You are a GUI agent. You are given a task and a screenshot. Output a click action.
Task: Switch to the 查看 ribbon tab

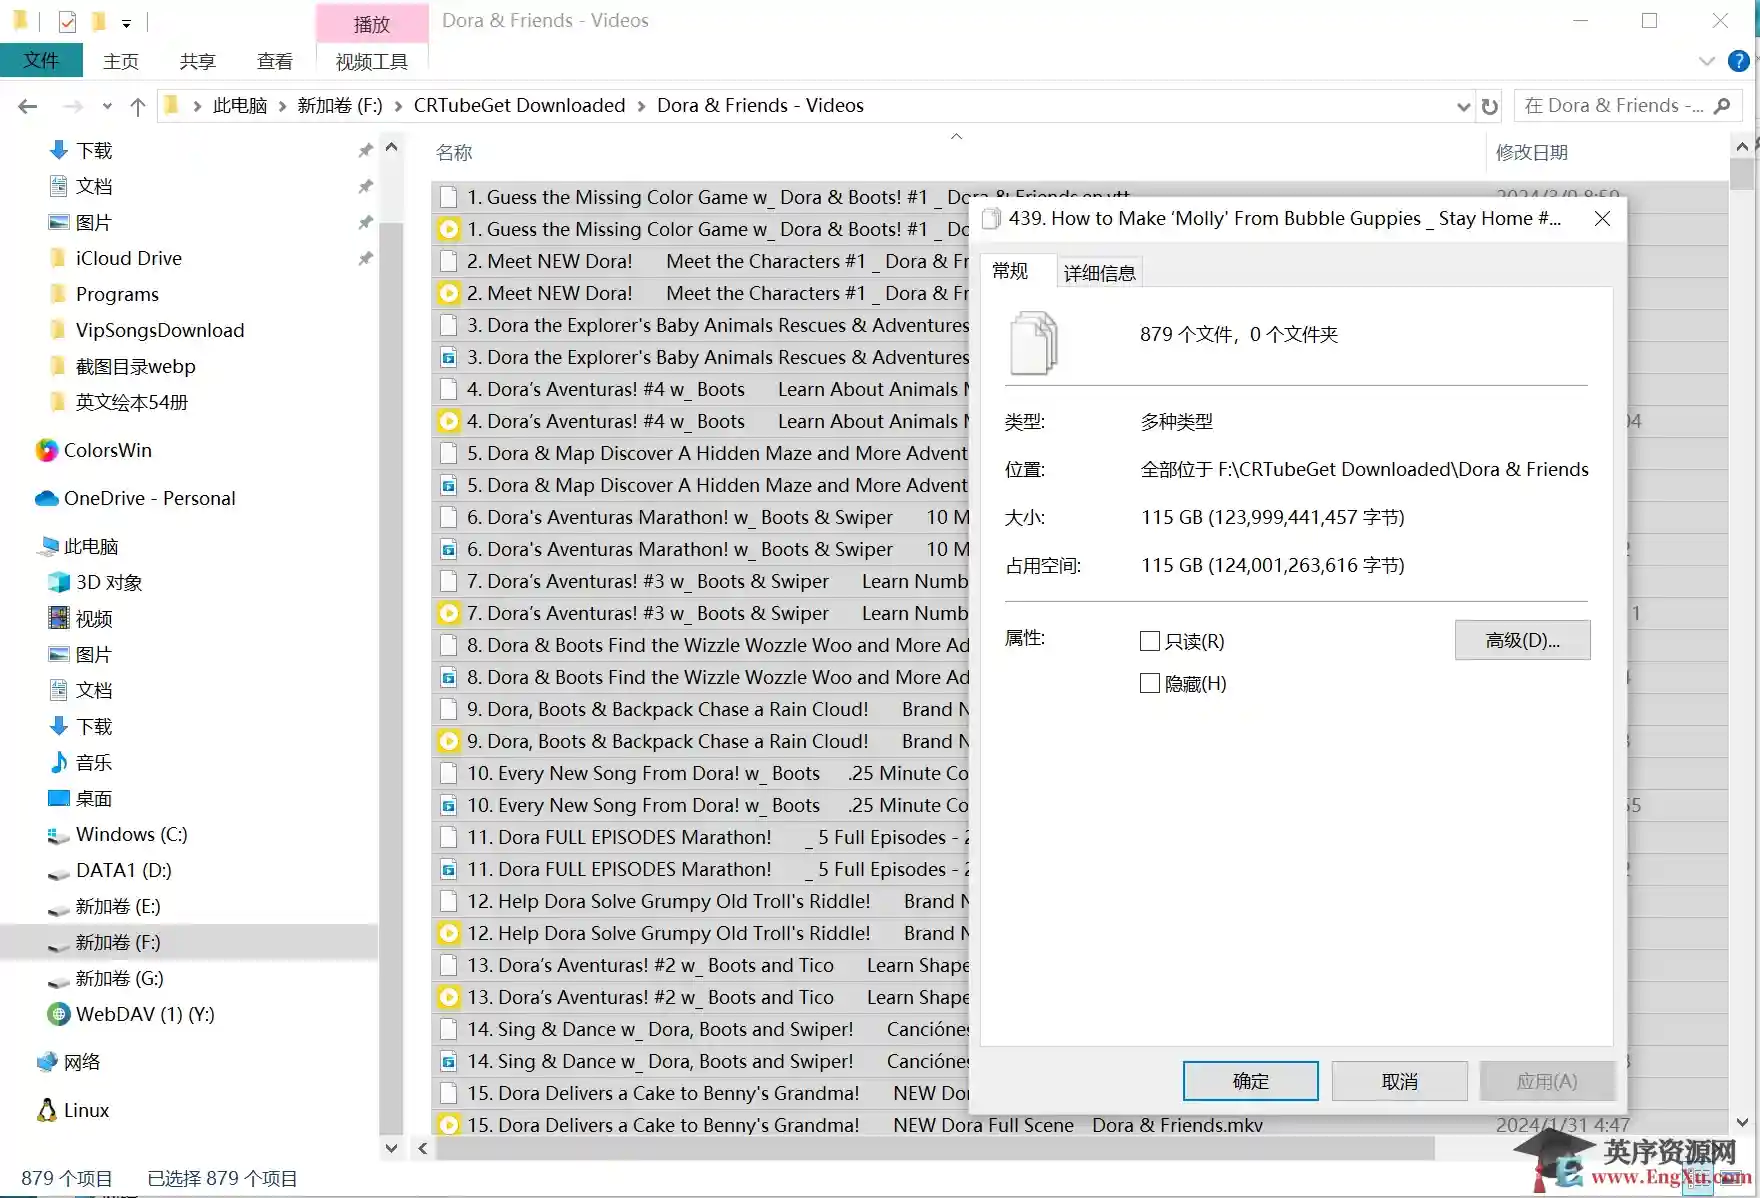click(x=275, y=61)
